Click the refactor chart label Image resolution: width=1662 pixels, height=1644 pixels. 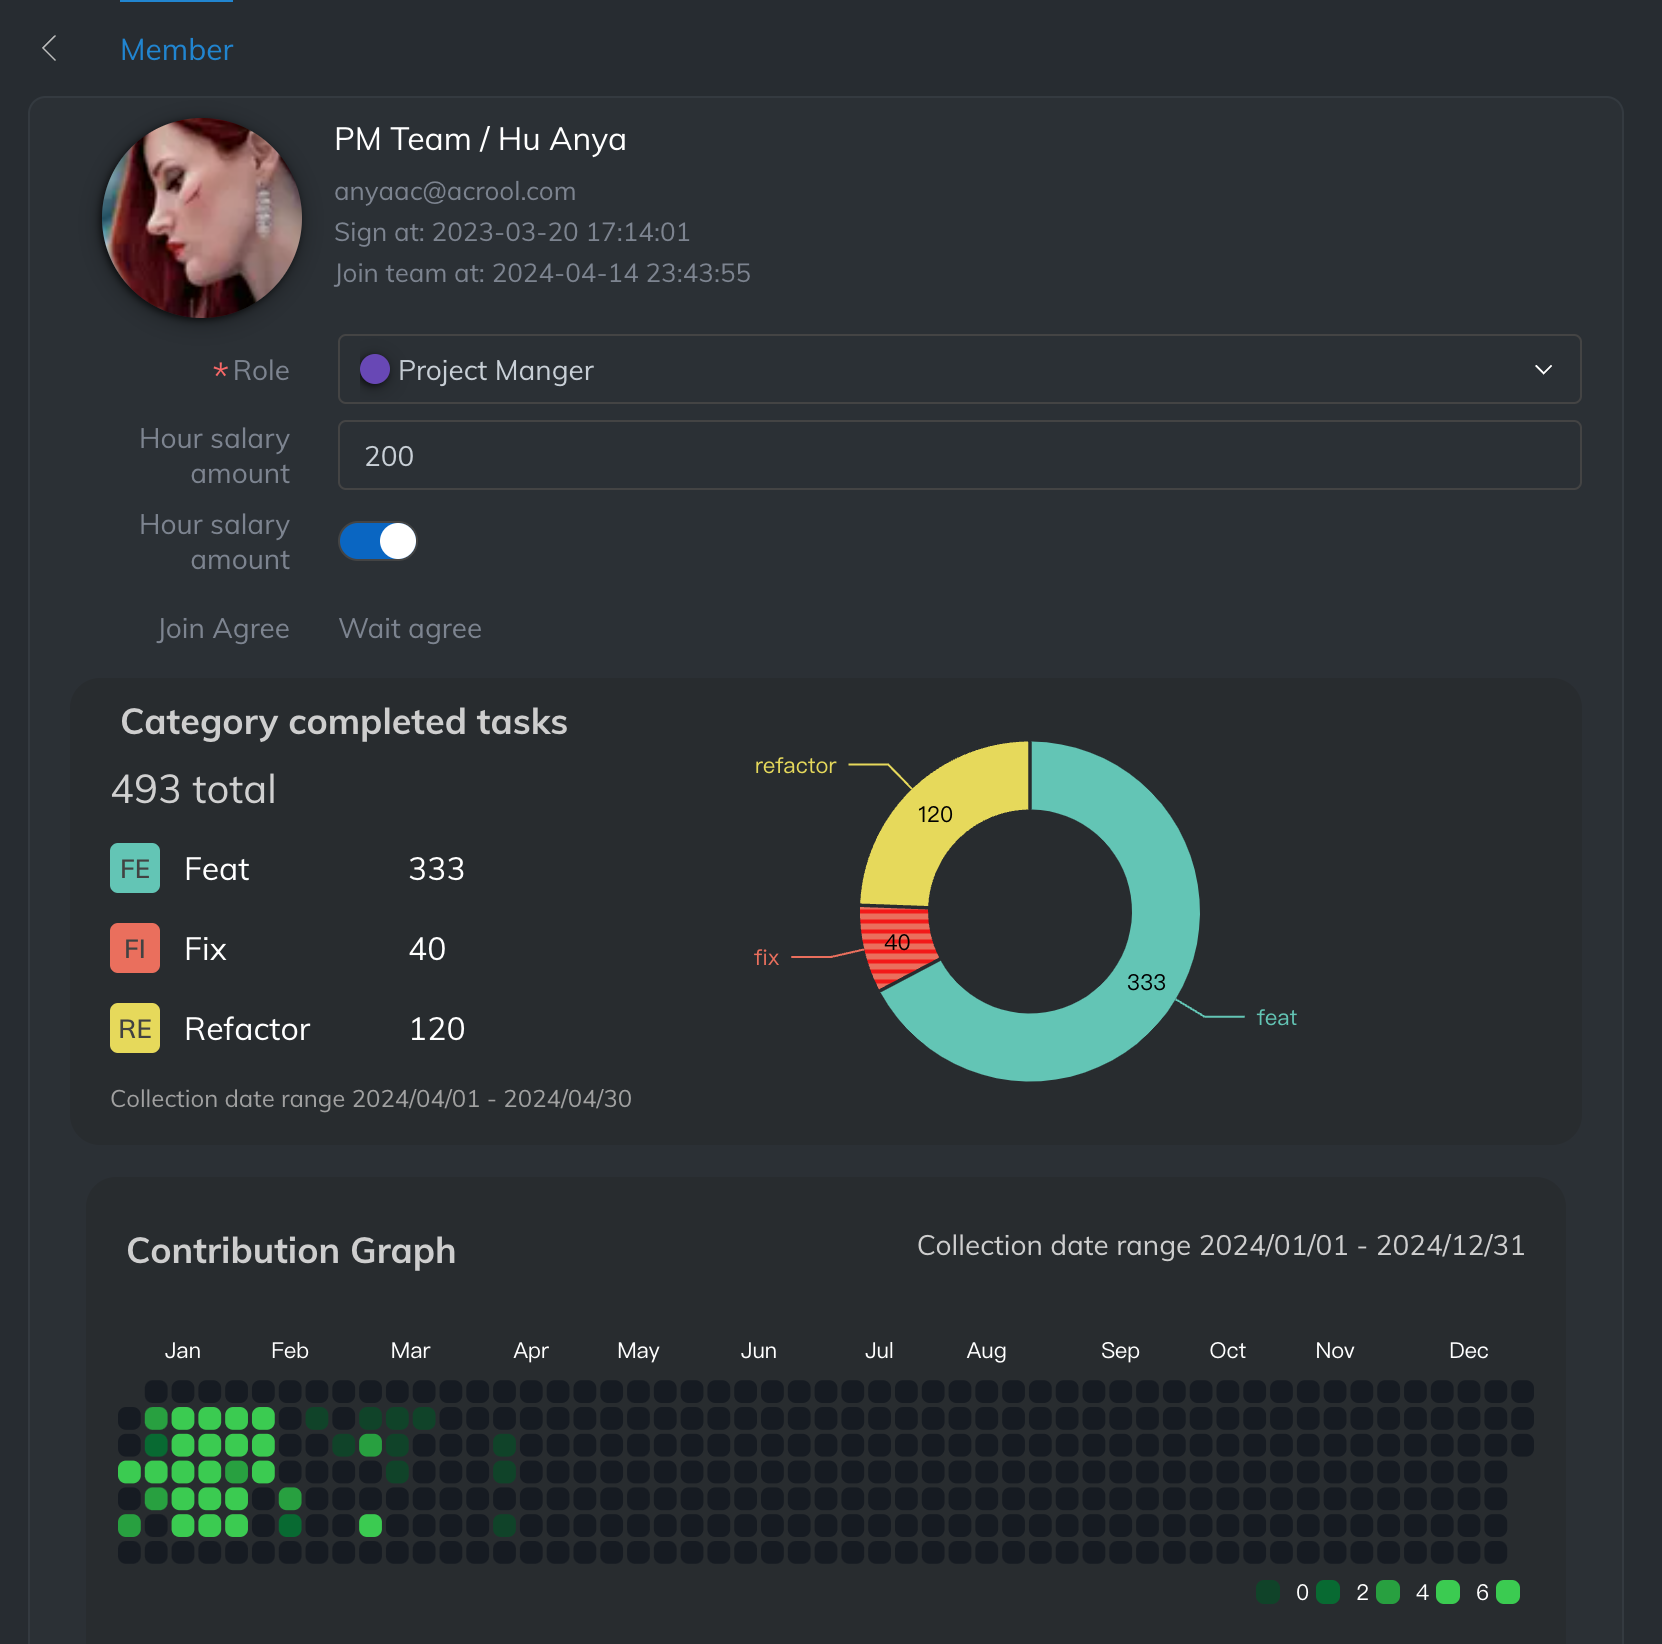coord(794,766)
